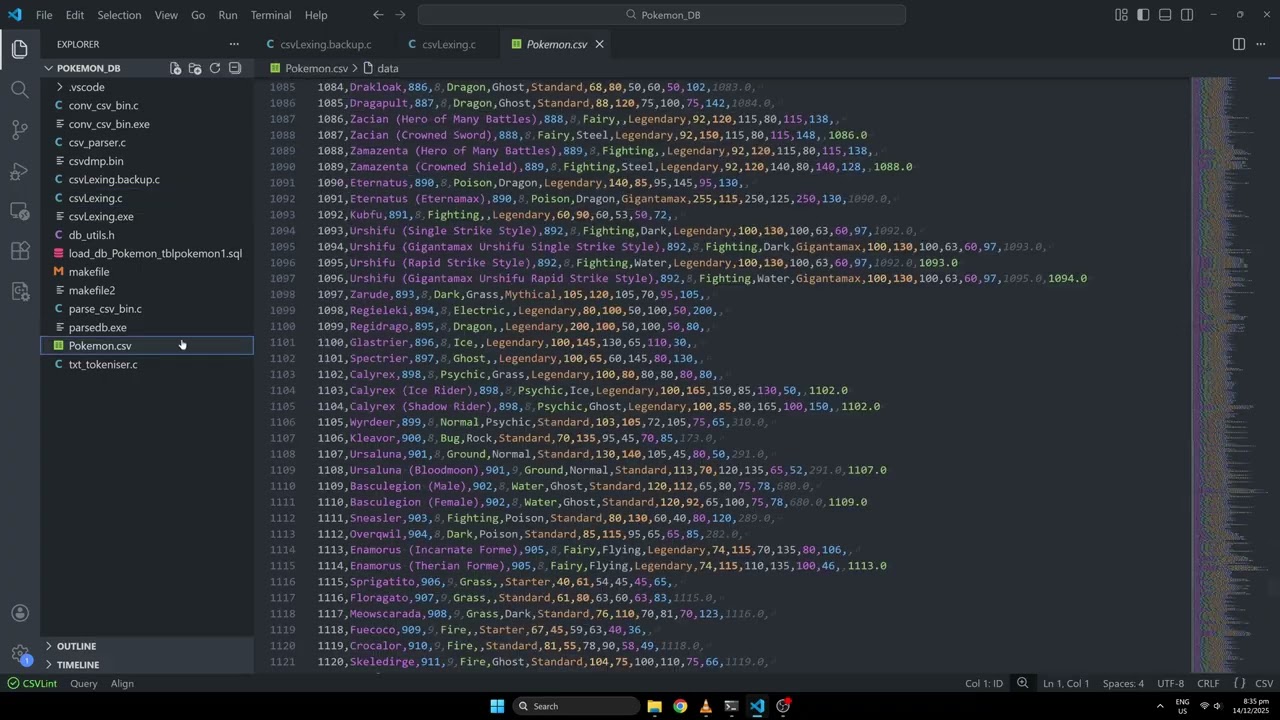Image resolution: width=1280 pixels, height=720 pixels.
Task: Click Align in the status bar
Action: [122, 683]
